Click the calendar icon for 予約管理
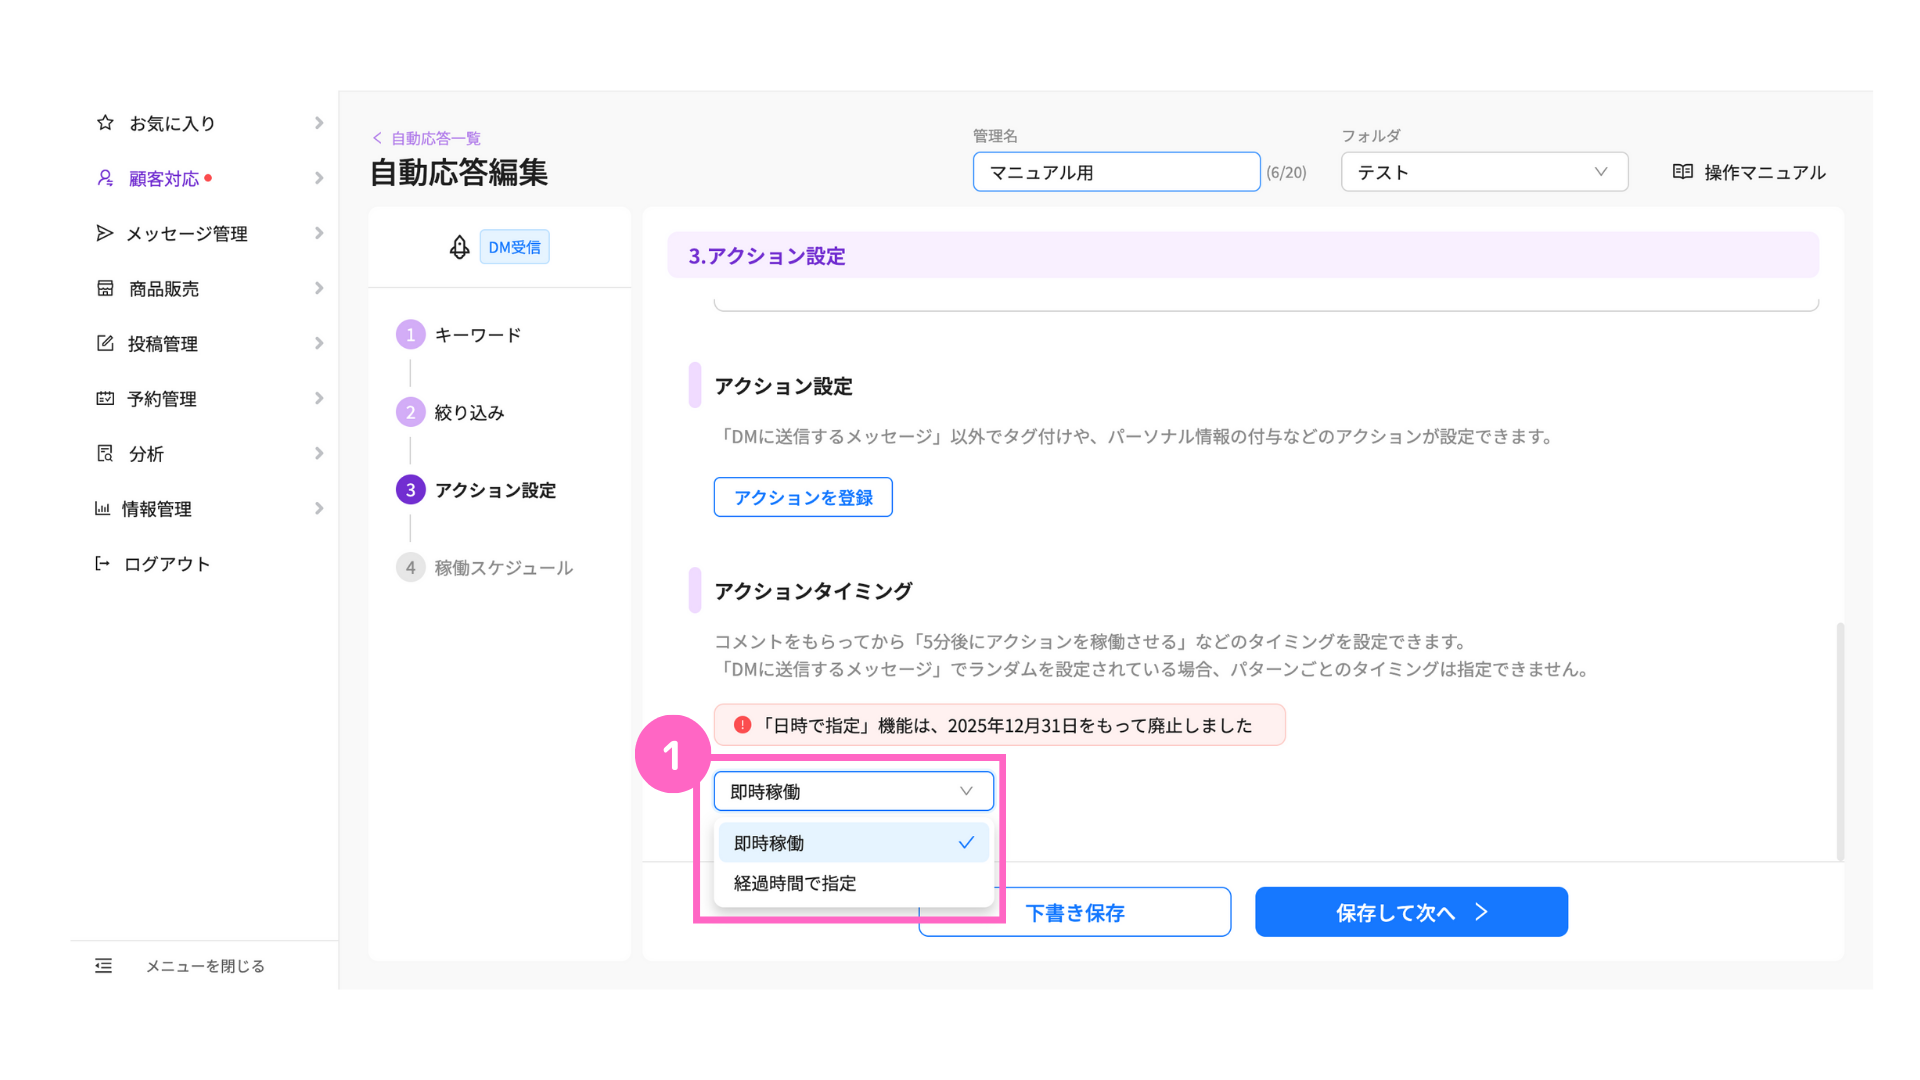 (x=105, y=398)
